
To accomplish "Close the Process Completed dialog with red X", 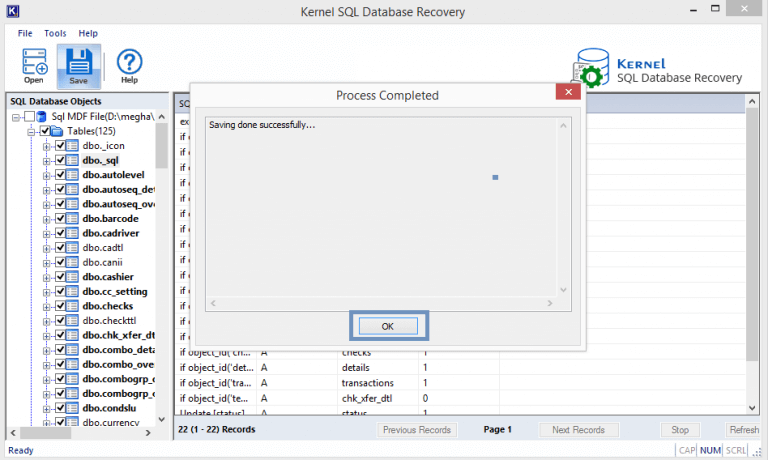I will 568,92.
